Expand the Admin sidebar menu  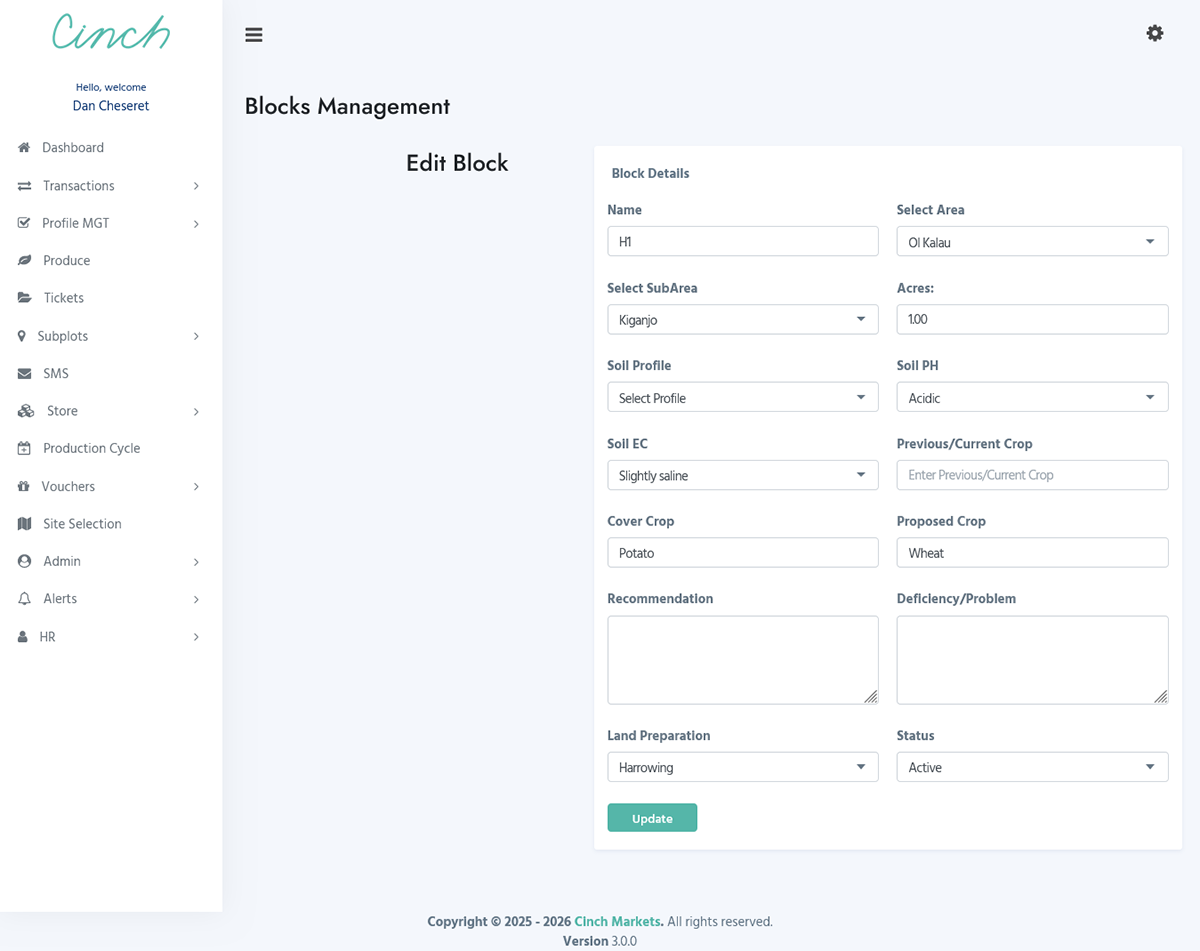(60, 561)
